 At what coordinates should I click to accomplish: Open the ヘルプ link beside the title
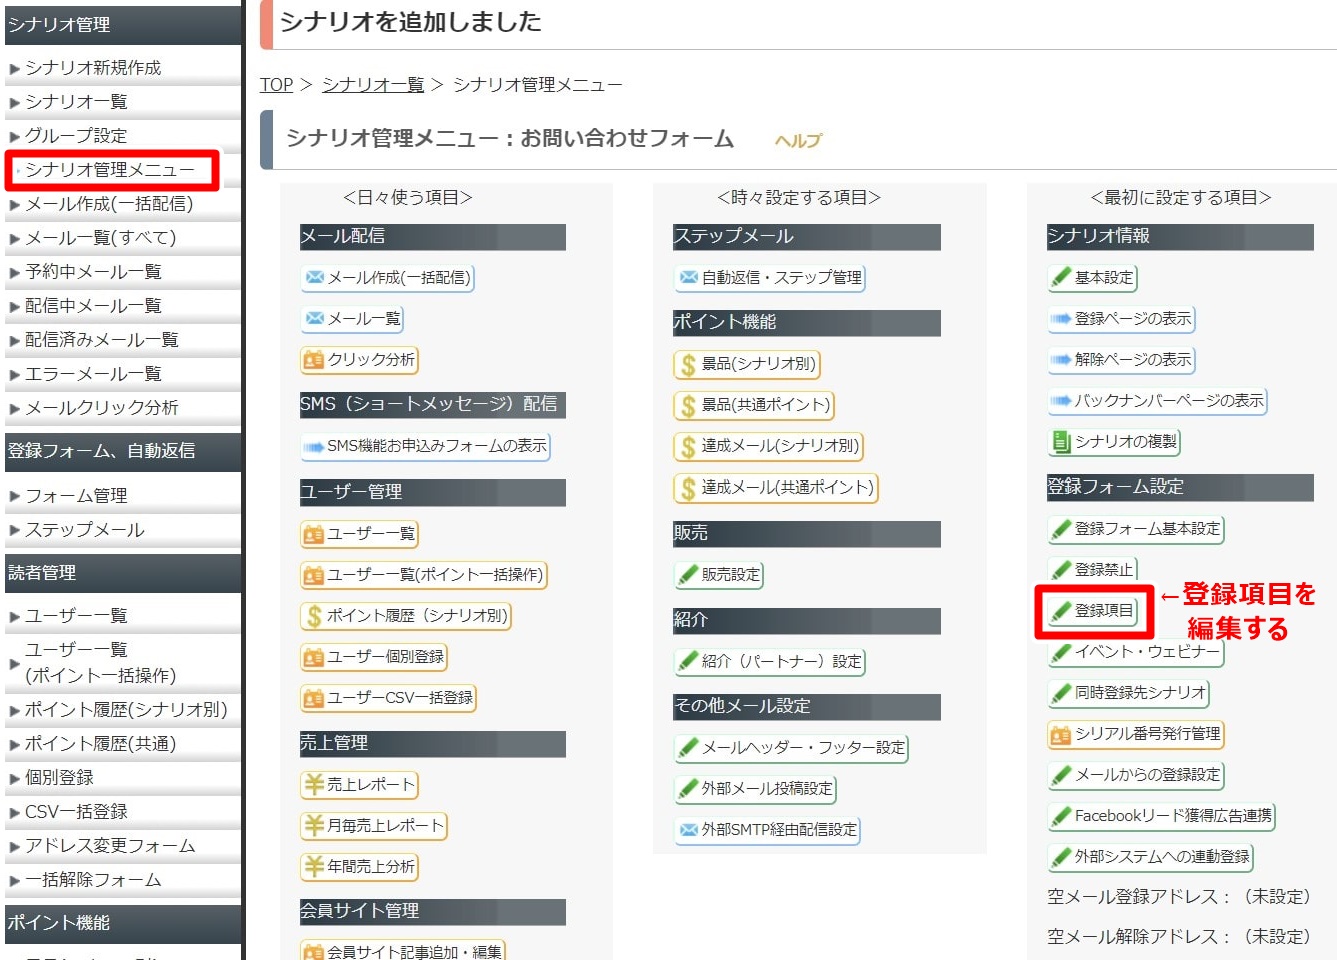(x=798, y=141)
